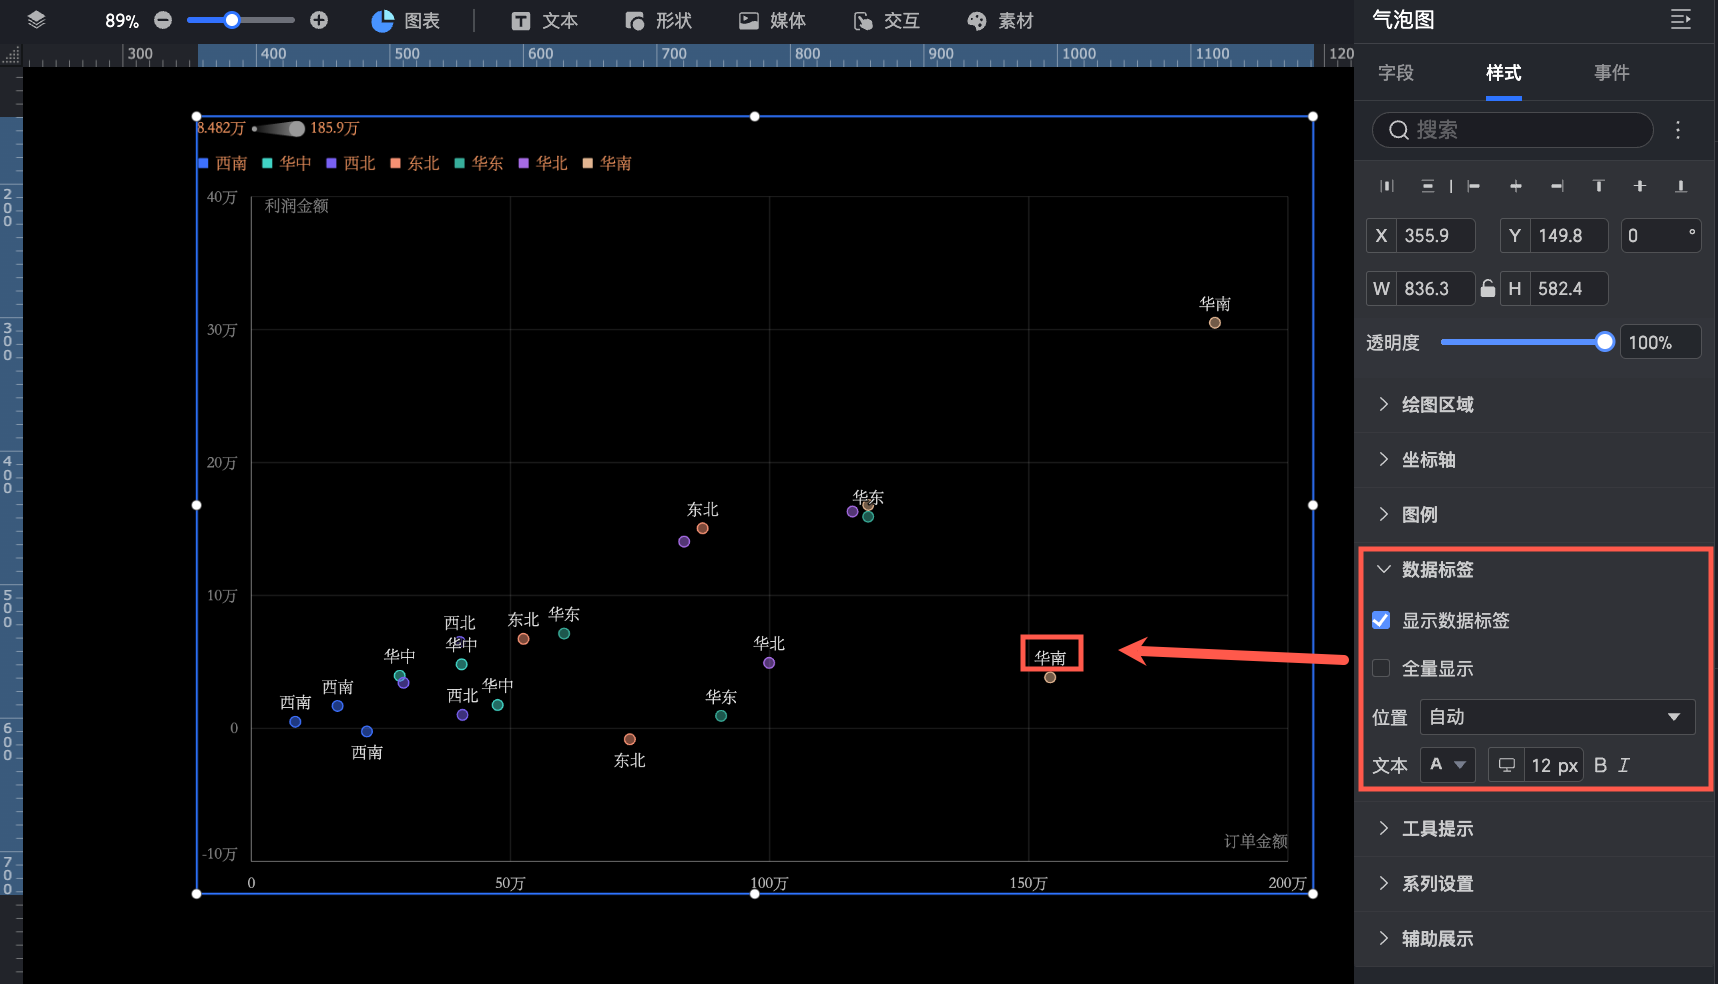This screenshot has width=1718, height=984.
Task: Adjust the zoom slider handle in top toolbar
Action: [x=232, y=20]
